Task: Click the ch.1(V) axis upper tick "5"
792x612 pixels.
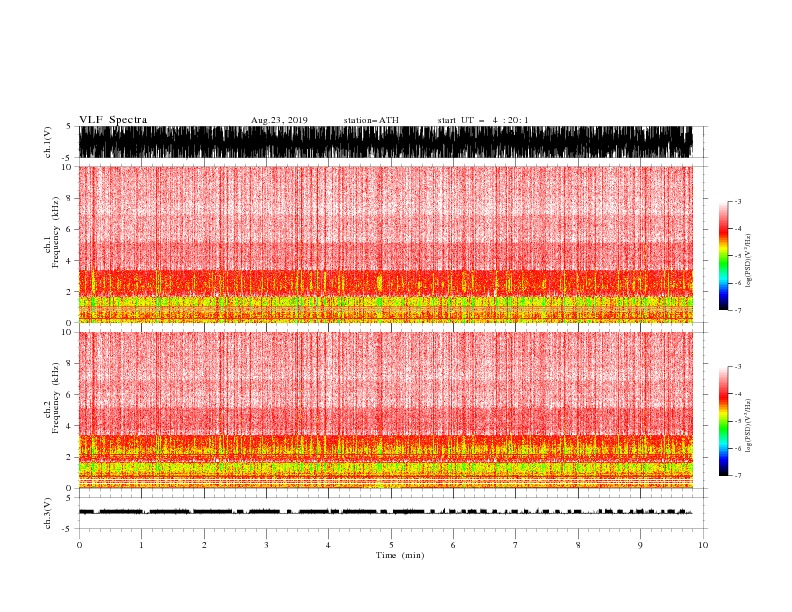Action: tap(70, 127)
